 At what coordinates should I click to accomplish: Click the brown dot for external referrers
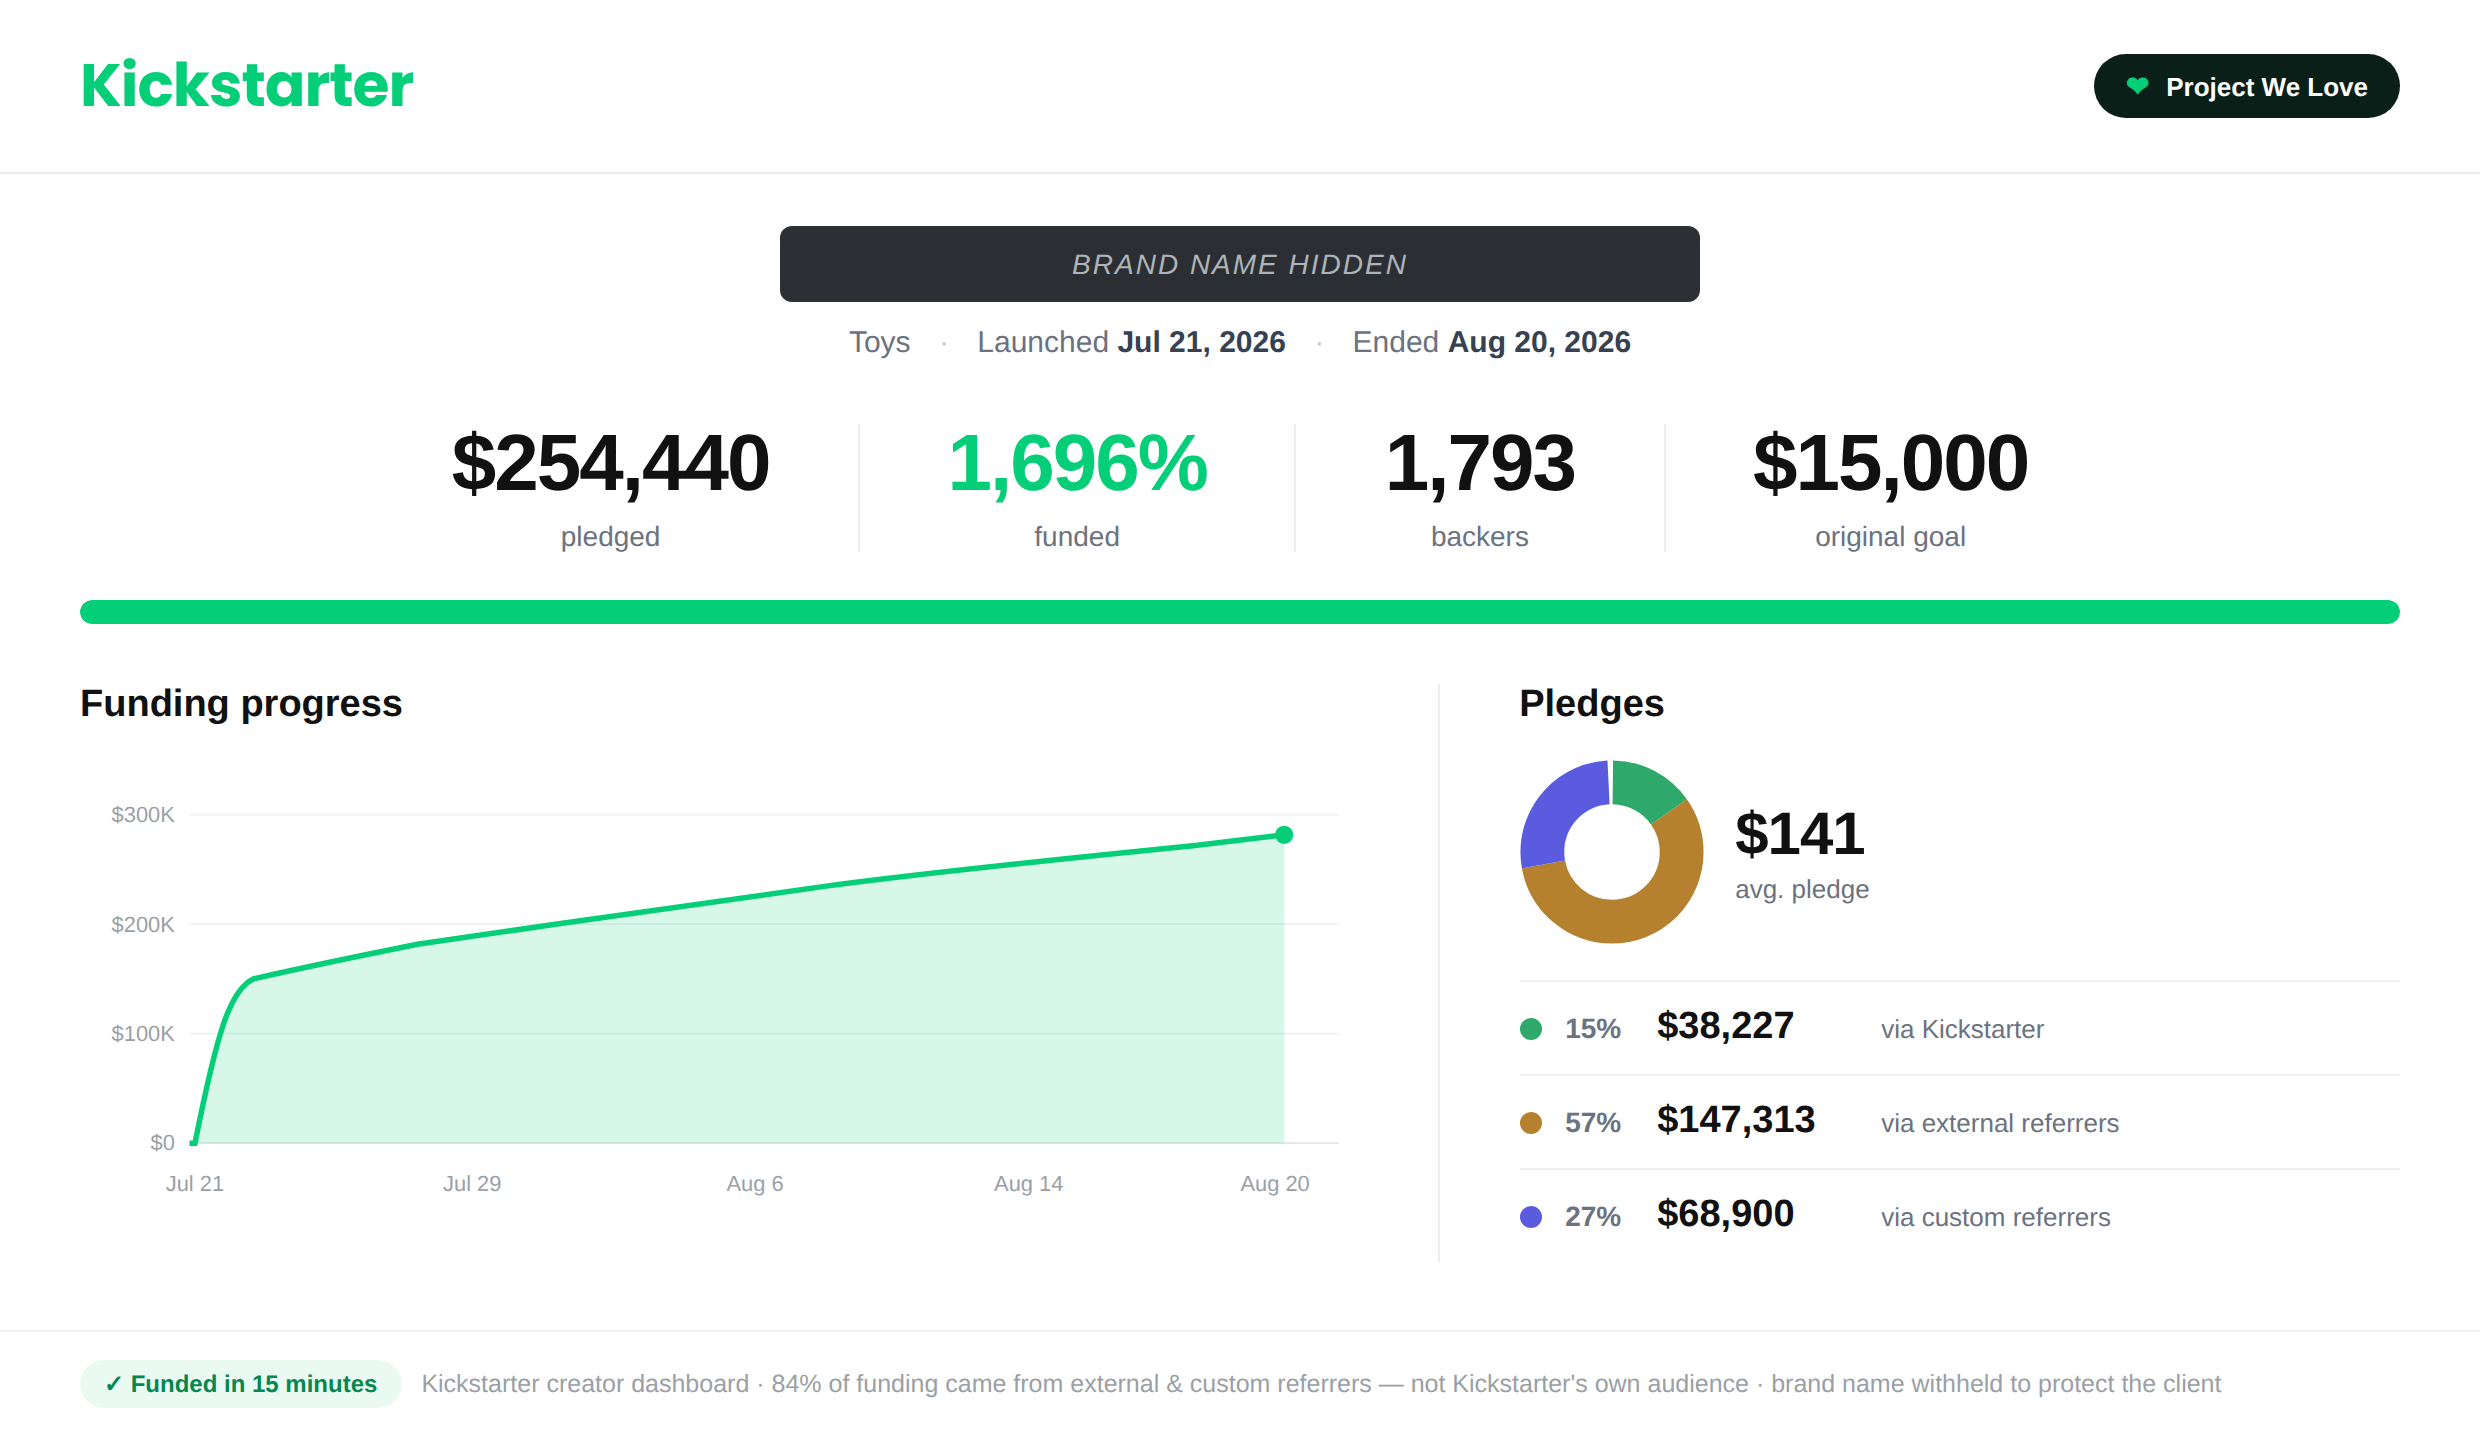(x=1530, y=1123)
